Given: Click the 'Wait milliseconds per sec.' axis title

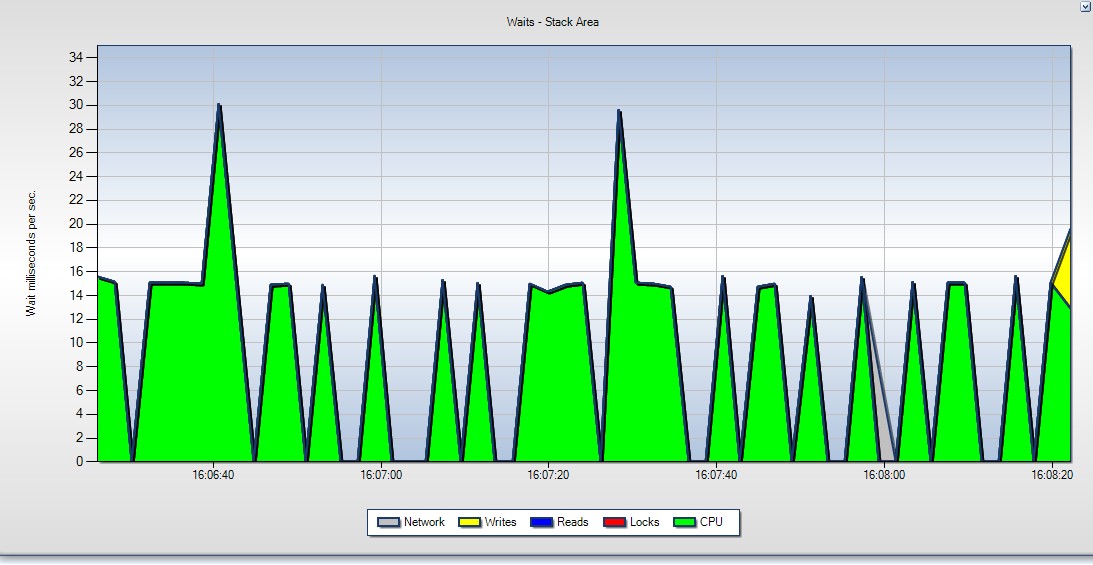Looking at the screenshot, I should pos(31,254).
